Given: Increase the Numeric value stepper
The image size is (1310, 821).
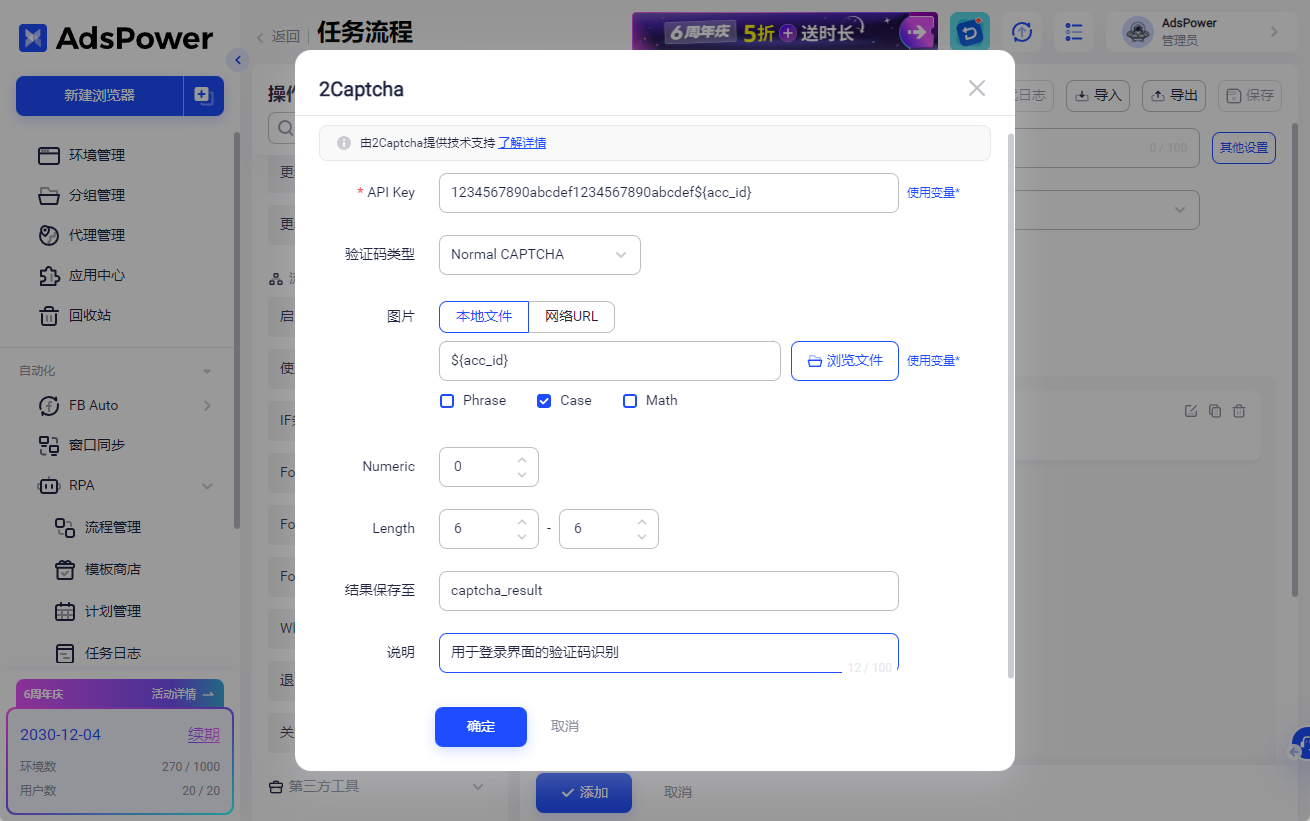Looking at the screenshot, I should click(x=522, y=459).
